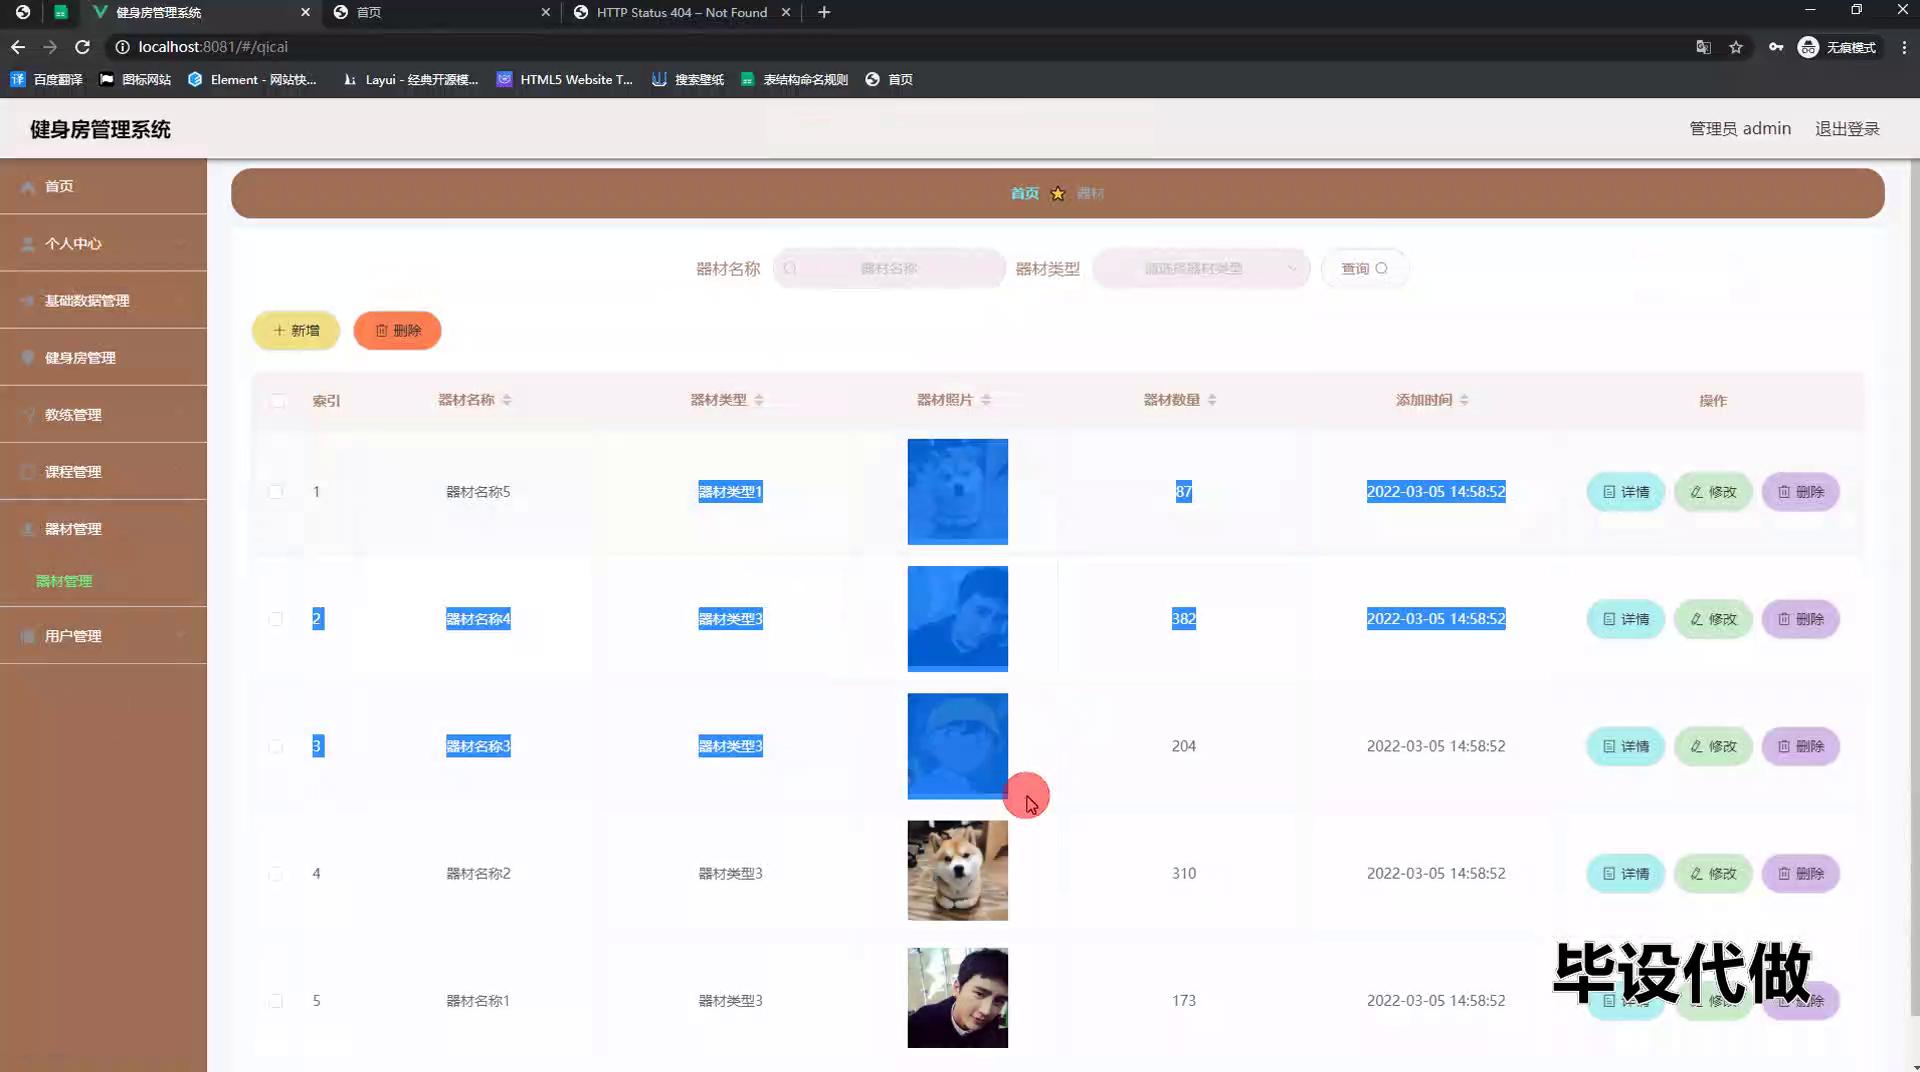Open 首页 in the left sidebar

coord(59,186)
